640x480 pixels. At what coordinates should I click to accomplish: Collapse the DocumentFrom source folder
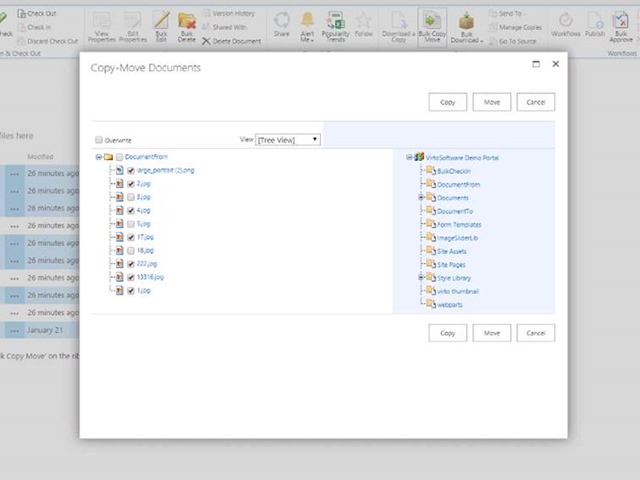pos(98,157)
